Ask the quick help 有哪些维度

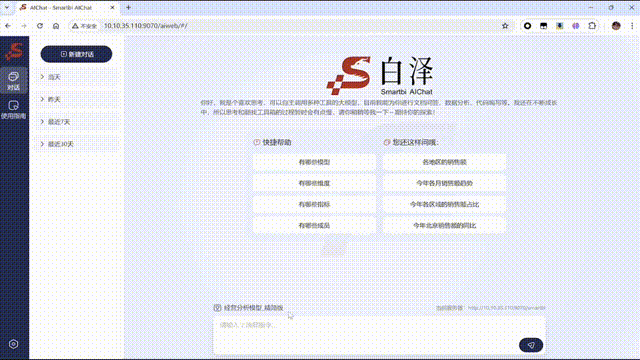pyautogui.click(x=314, y=183)
